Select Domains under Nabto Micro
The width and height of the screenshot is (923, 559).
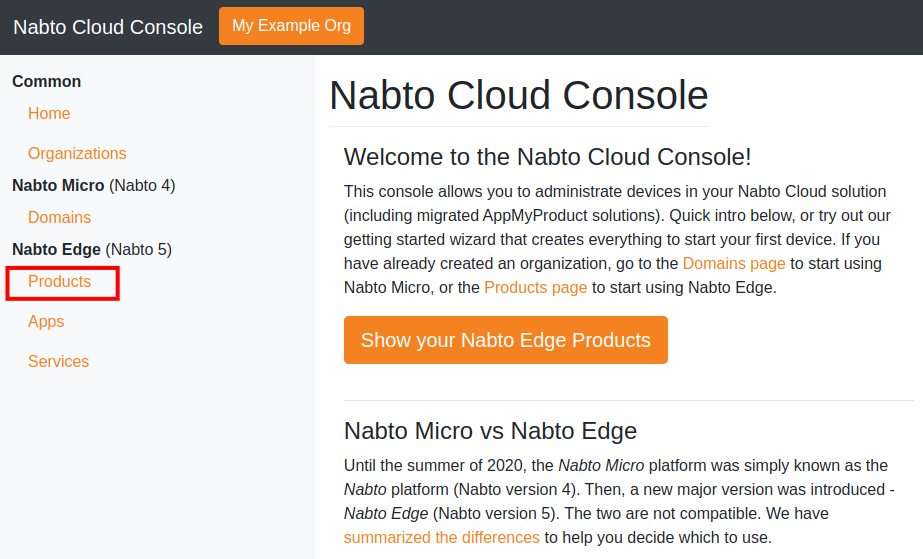click(x=59, y=218)
